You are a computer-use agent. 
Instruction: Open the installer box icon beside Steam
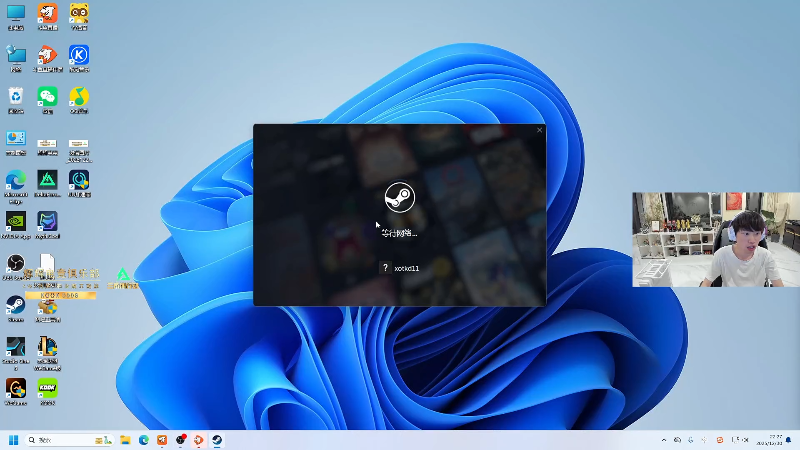(47, 309)
